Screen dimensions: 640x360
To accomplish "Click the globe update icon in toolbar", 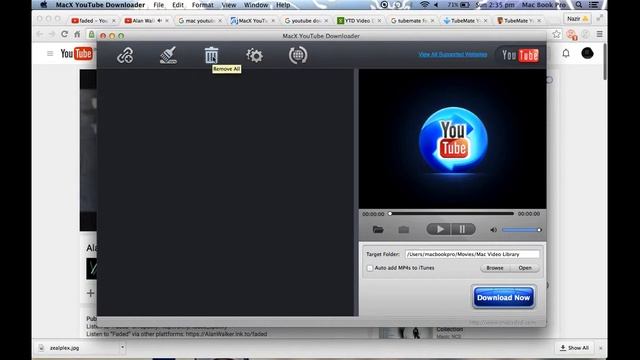I will click(298, 55).
